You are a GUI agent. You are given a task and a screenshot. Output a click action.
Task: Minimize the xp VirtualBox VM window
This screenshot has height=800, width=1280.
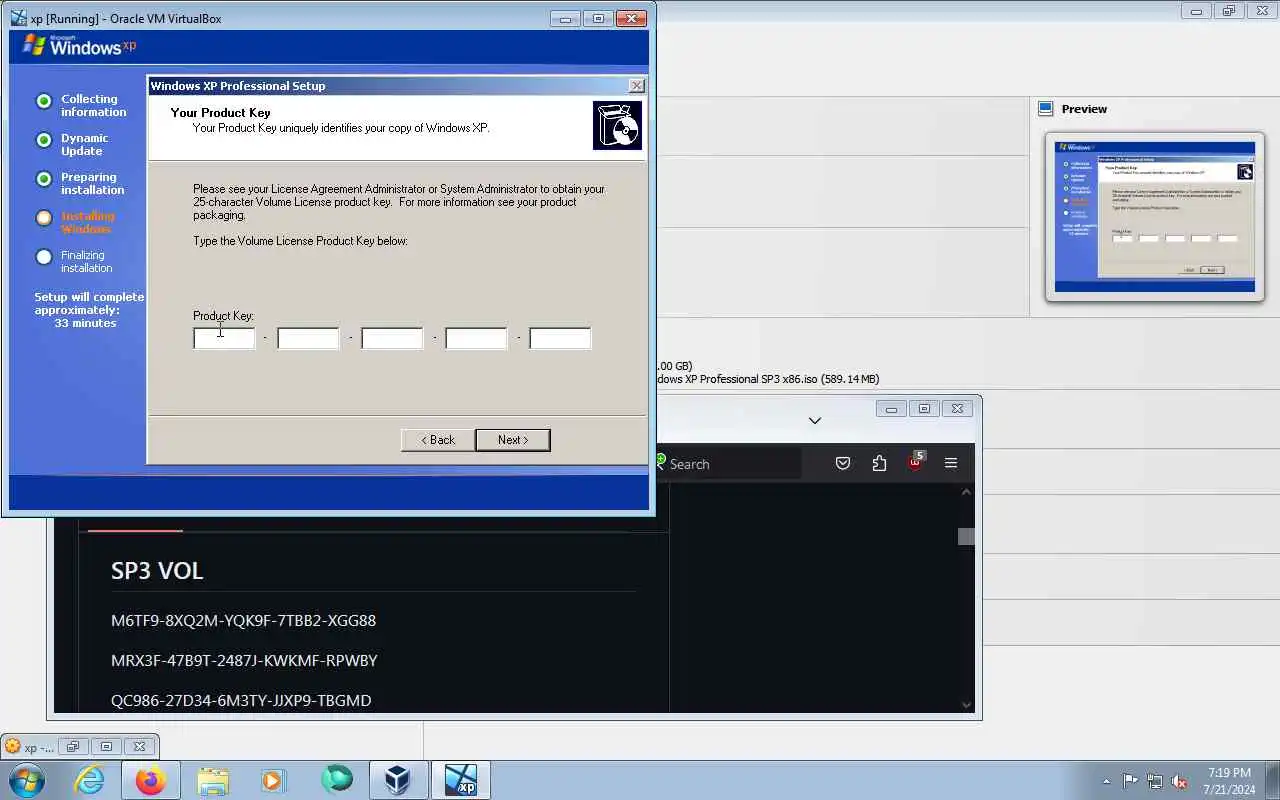click(x=565, y=18)
